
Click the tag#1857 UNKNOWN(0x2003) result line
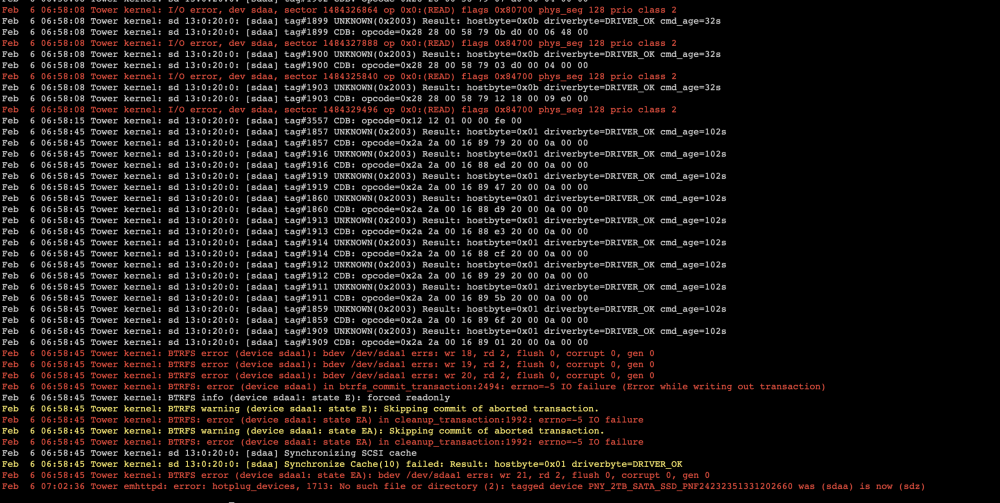point(364,132)
